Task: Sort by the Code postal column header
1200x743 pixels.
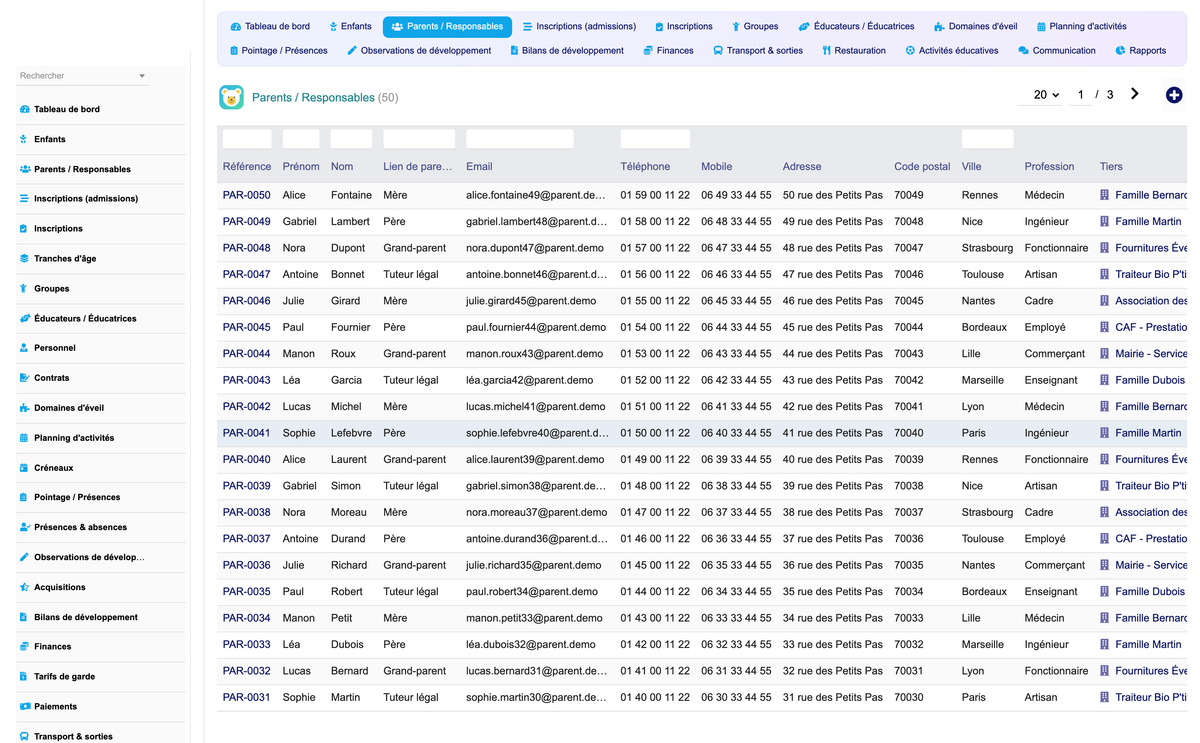Action: (922, 166)
